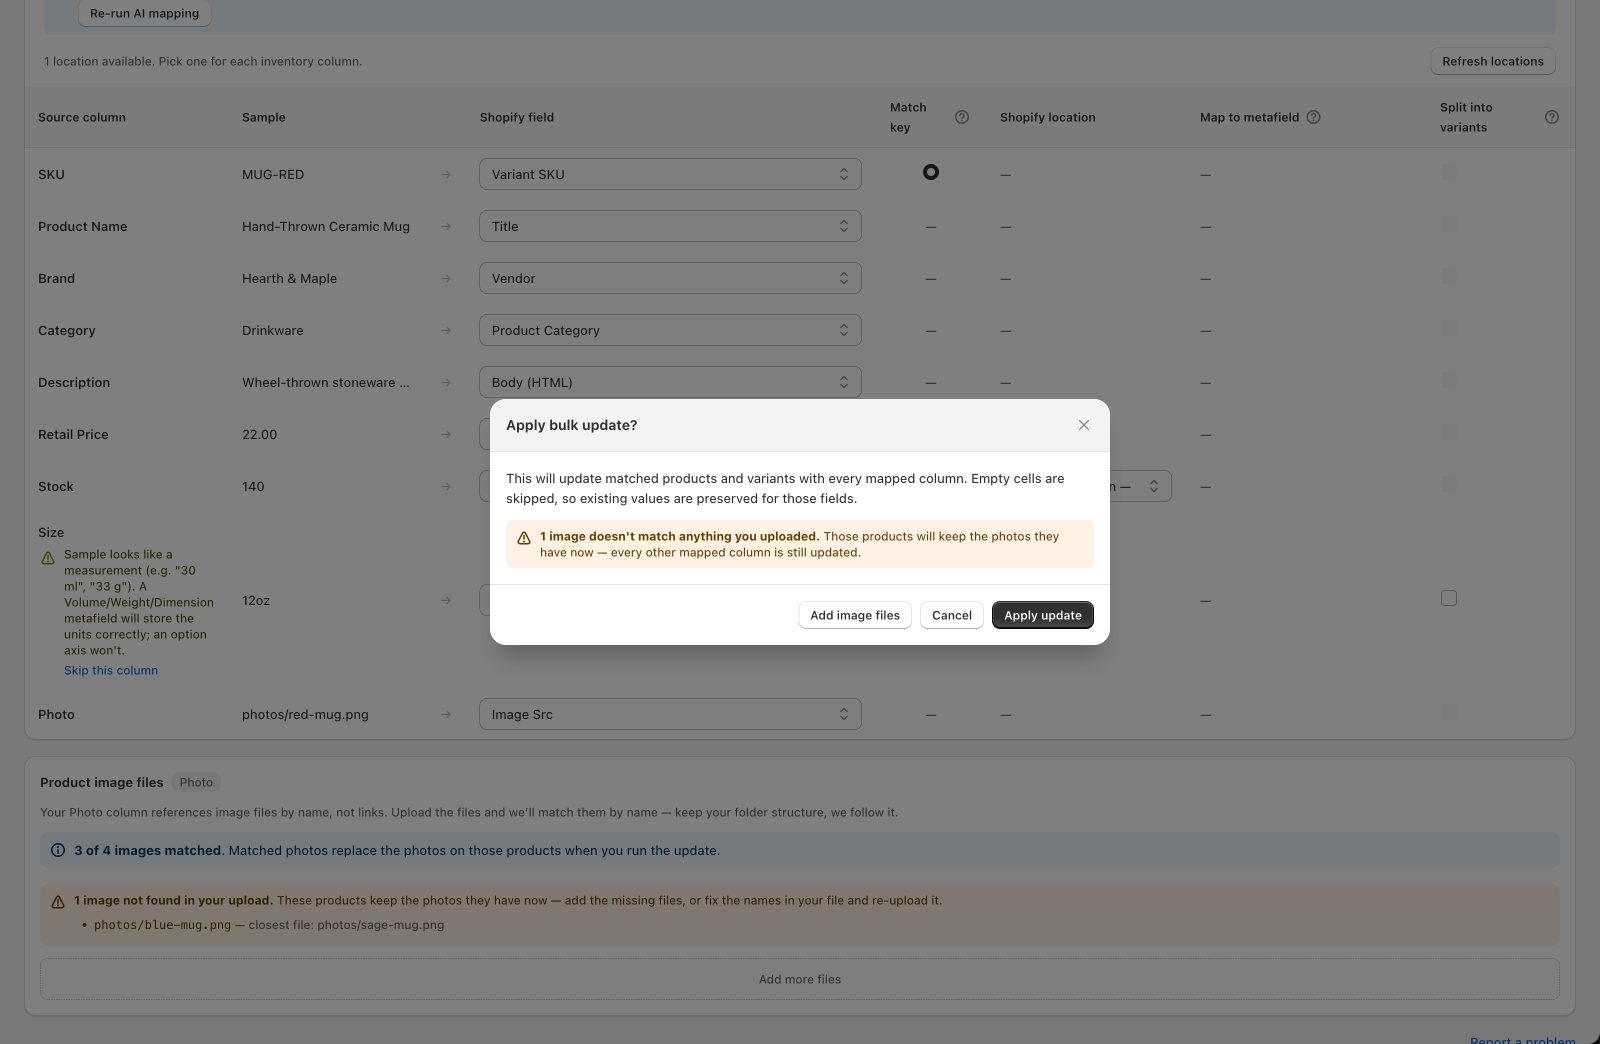Click the arrow icon in the Category row
The width and height of the screenshot is (1600, 1044).
pyautogui.click(x=446, y=330)
